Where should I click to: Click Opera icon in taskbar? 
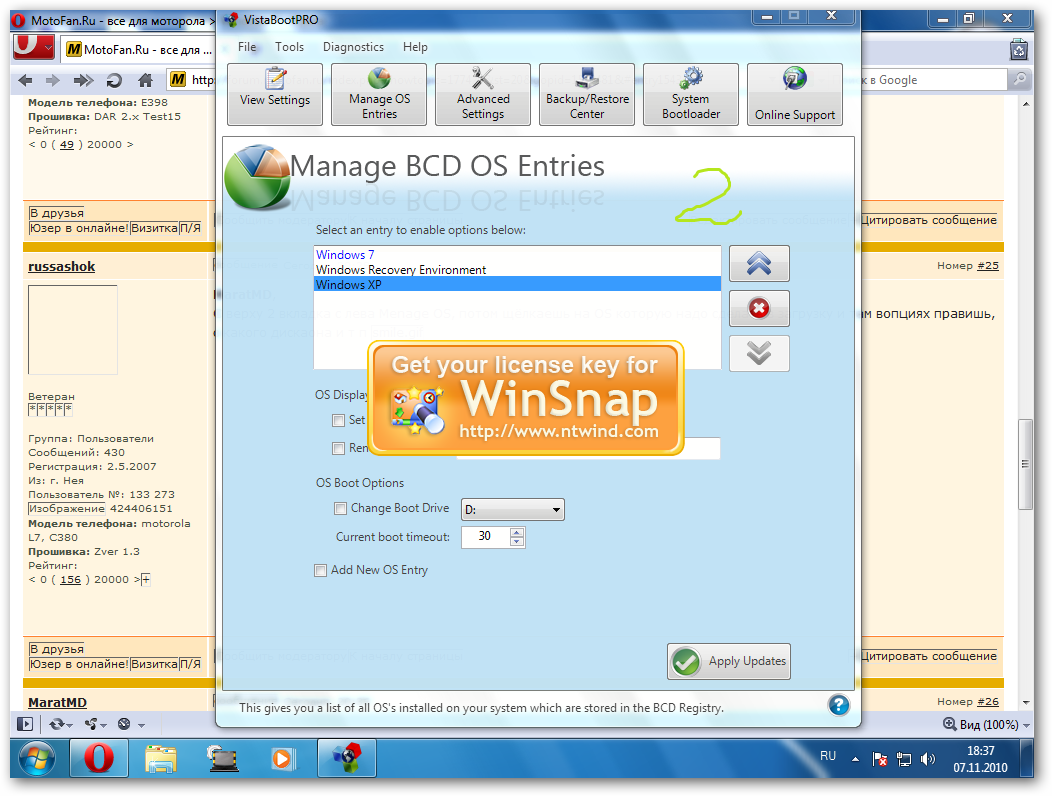point(99,759)
